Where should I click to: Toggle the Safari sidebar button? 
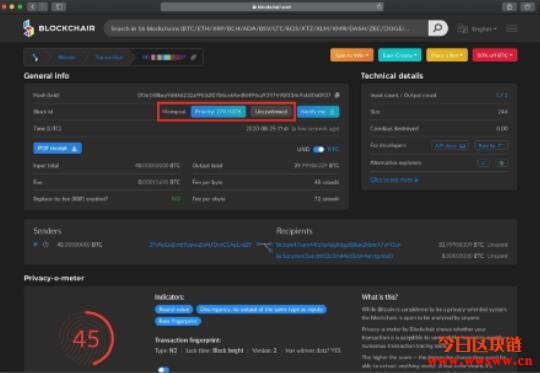pyautogui.click(x=59, y=7)
